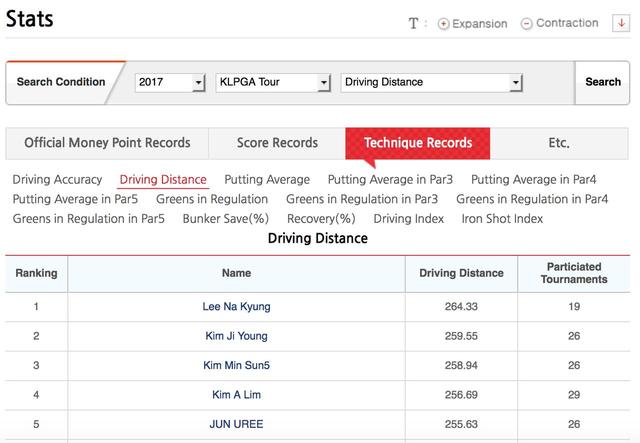Click tournaments count 29

[x=574, y=395]
